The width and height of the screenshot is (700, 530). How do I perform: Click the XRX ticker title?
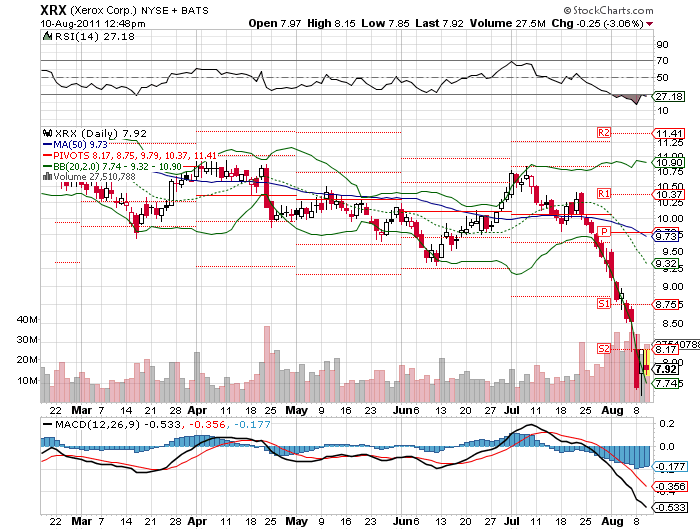(54, 10)
